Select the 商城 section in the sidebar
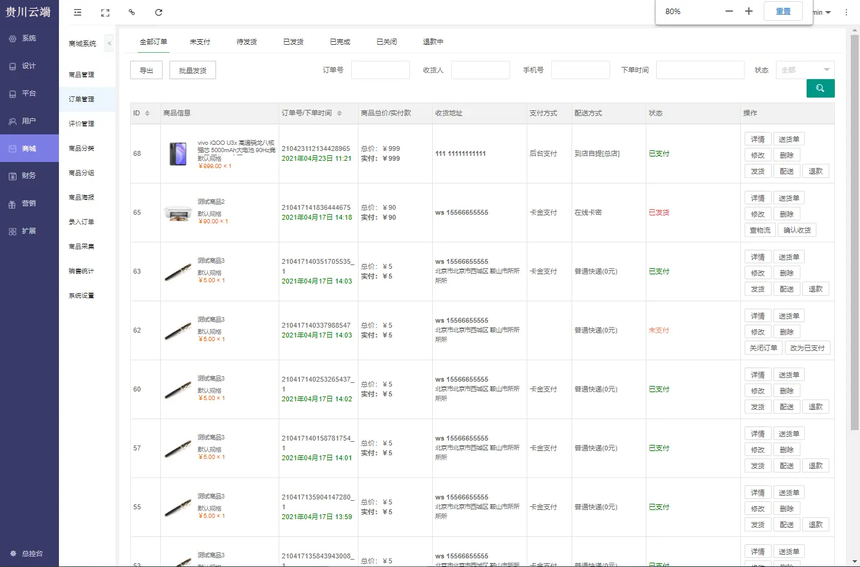Image resolution: width=860 pixels, height=567 pixels. tap(29, 148)
